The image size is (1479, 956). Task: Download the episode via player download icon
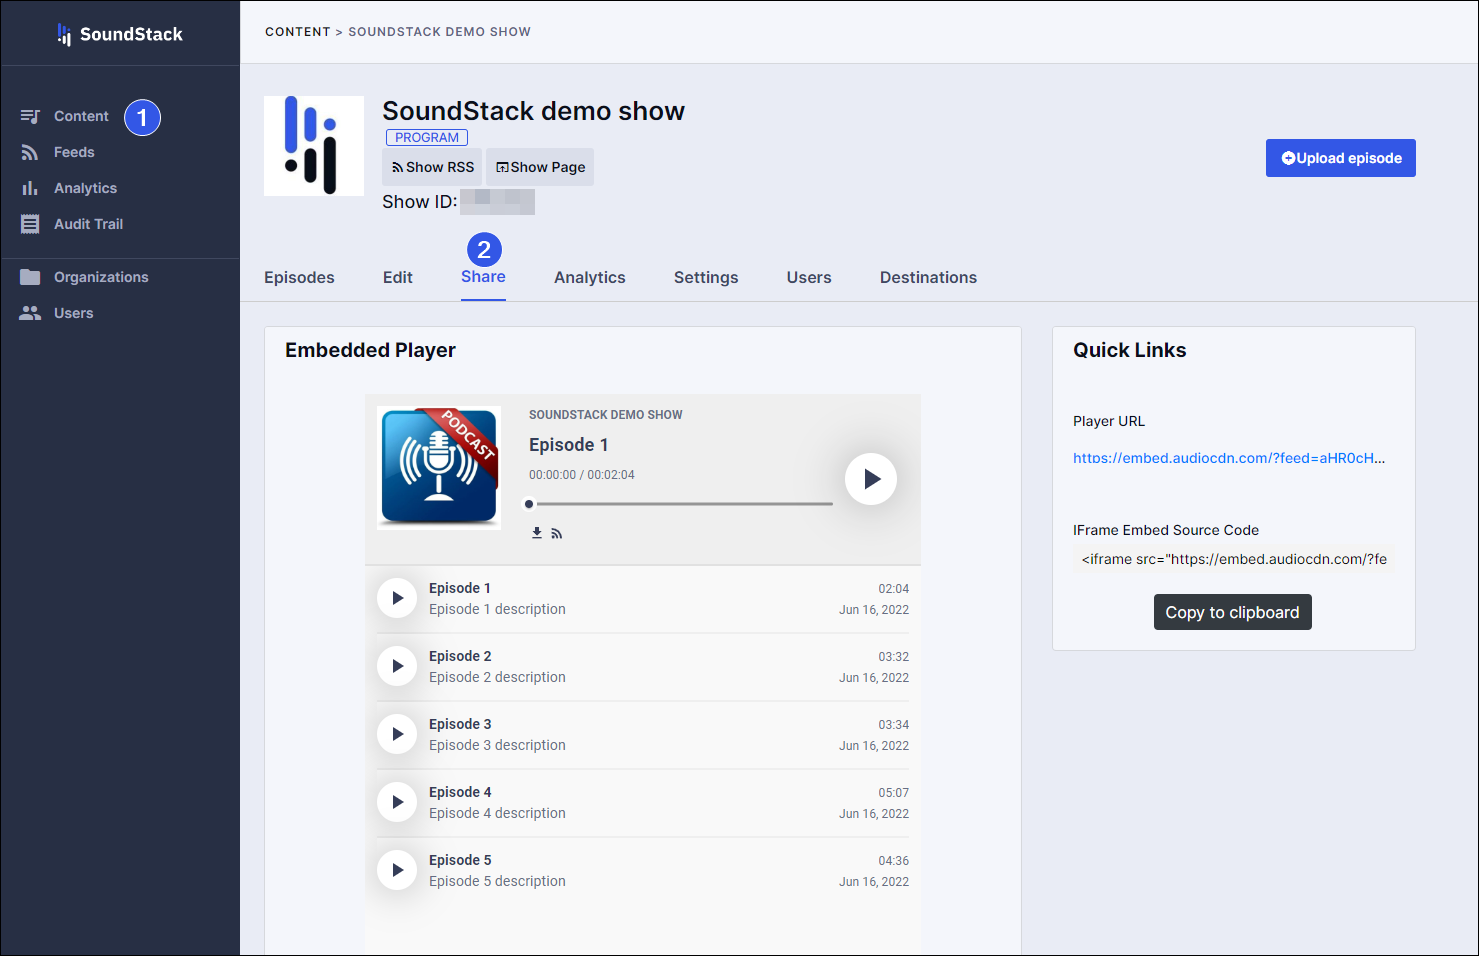[x=537, y=533]
